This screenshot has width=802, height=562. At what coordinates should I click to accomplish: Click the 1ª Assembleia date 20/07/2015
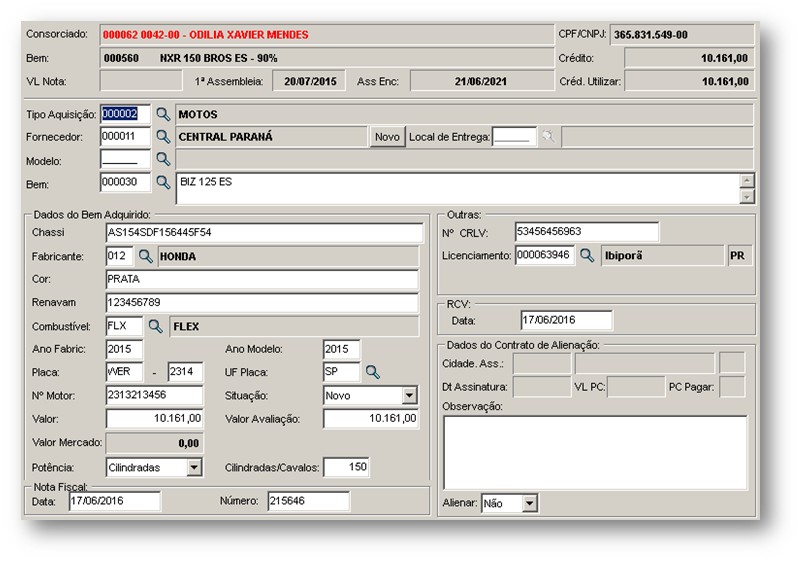(x=310, y=82)
